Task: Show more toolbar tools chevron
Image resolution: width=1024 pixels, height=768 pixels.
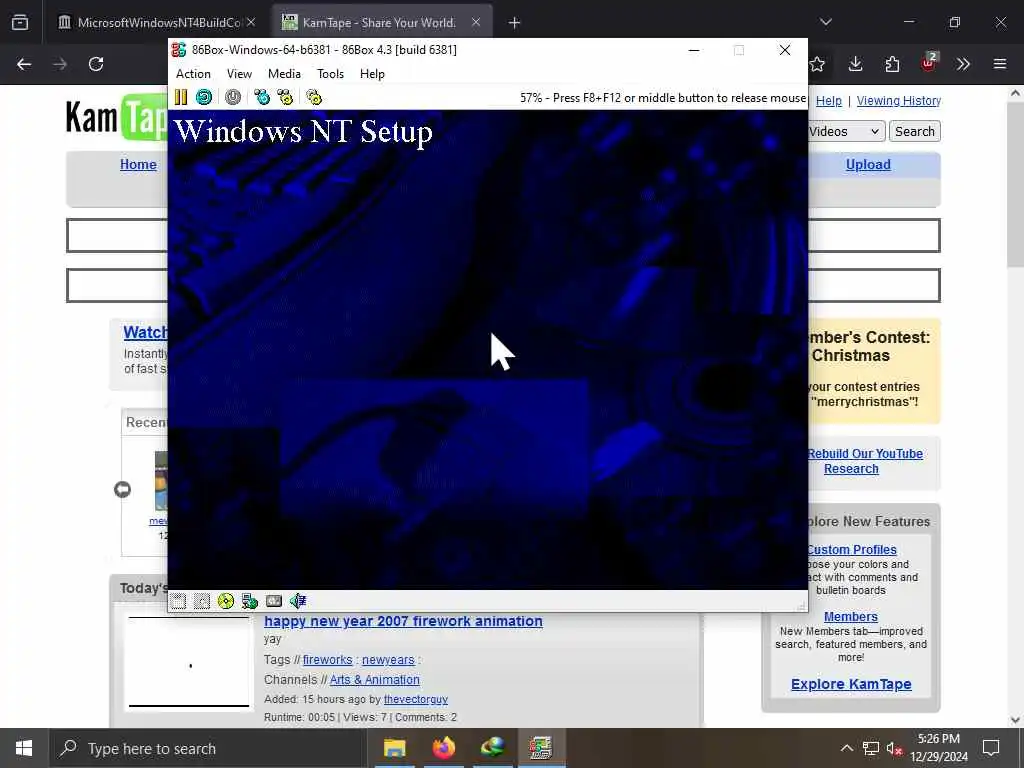Action: click(x=963, y=64)
